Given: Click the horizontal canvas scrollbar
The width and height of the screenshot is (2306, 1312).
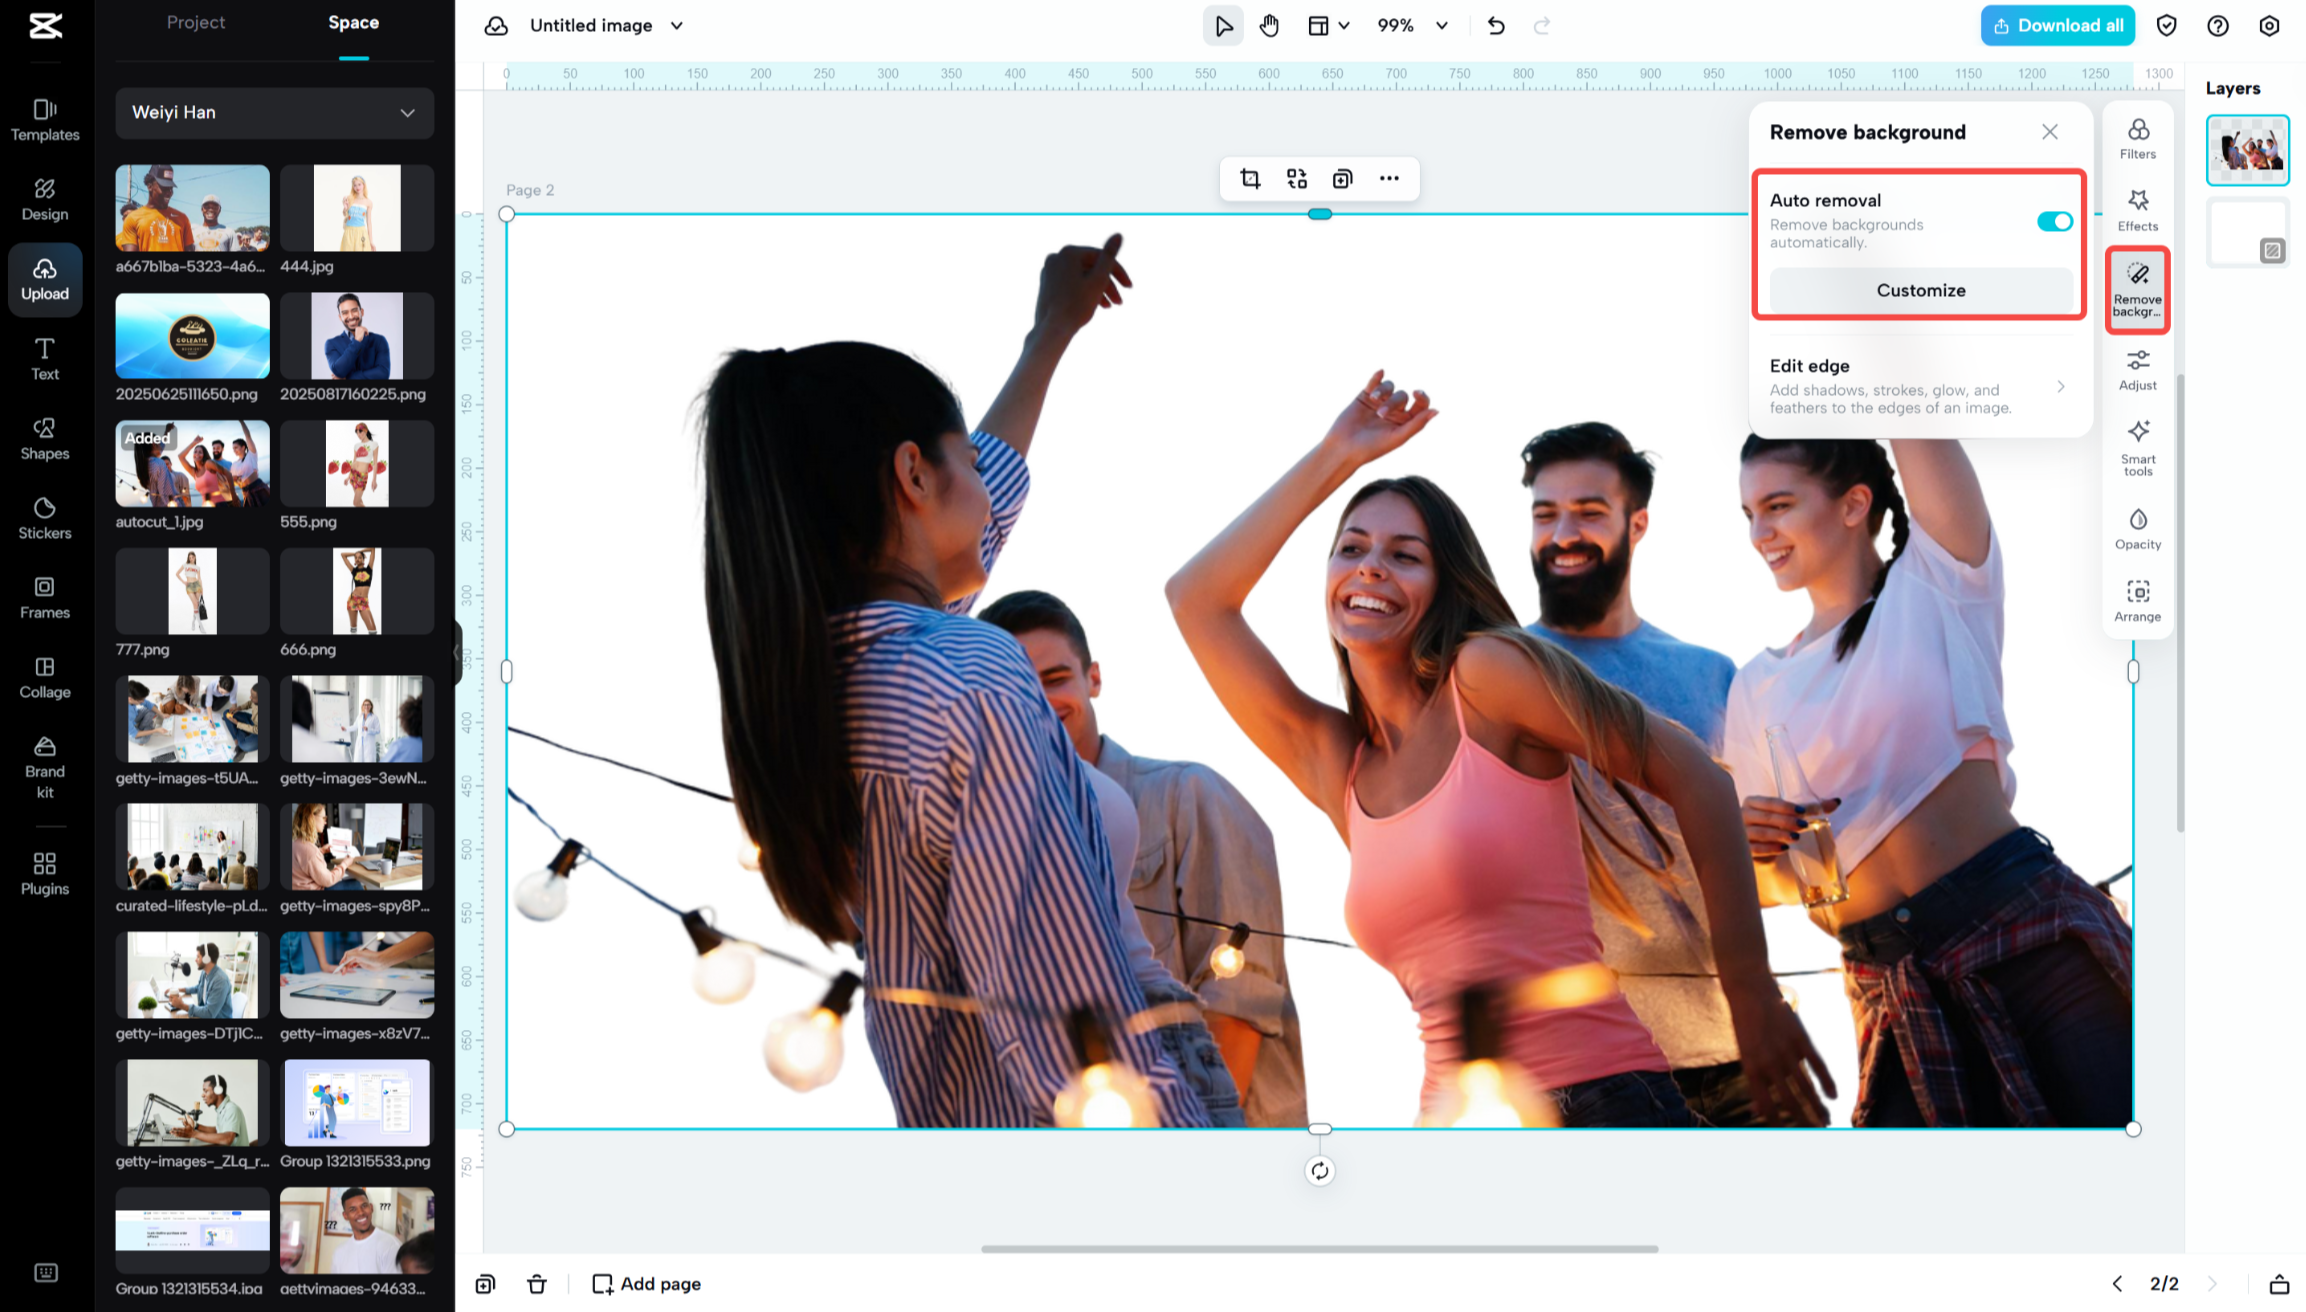Looking at the screenshot, I should pos(1319,1248).
